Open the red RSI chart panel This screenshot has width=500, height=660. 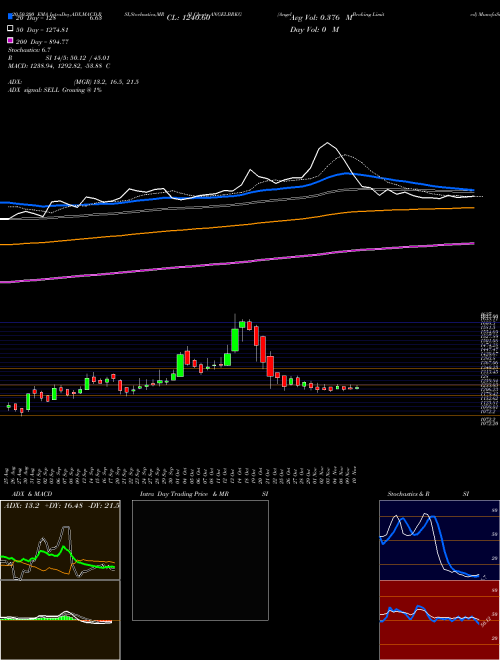[x=439, y=620]
